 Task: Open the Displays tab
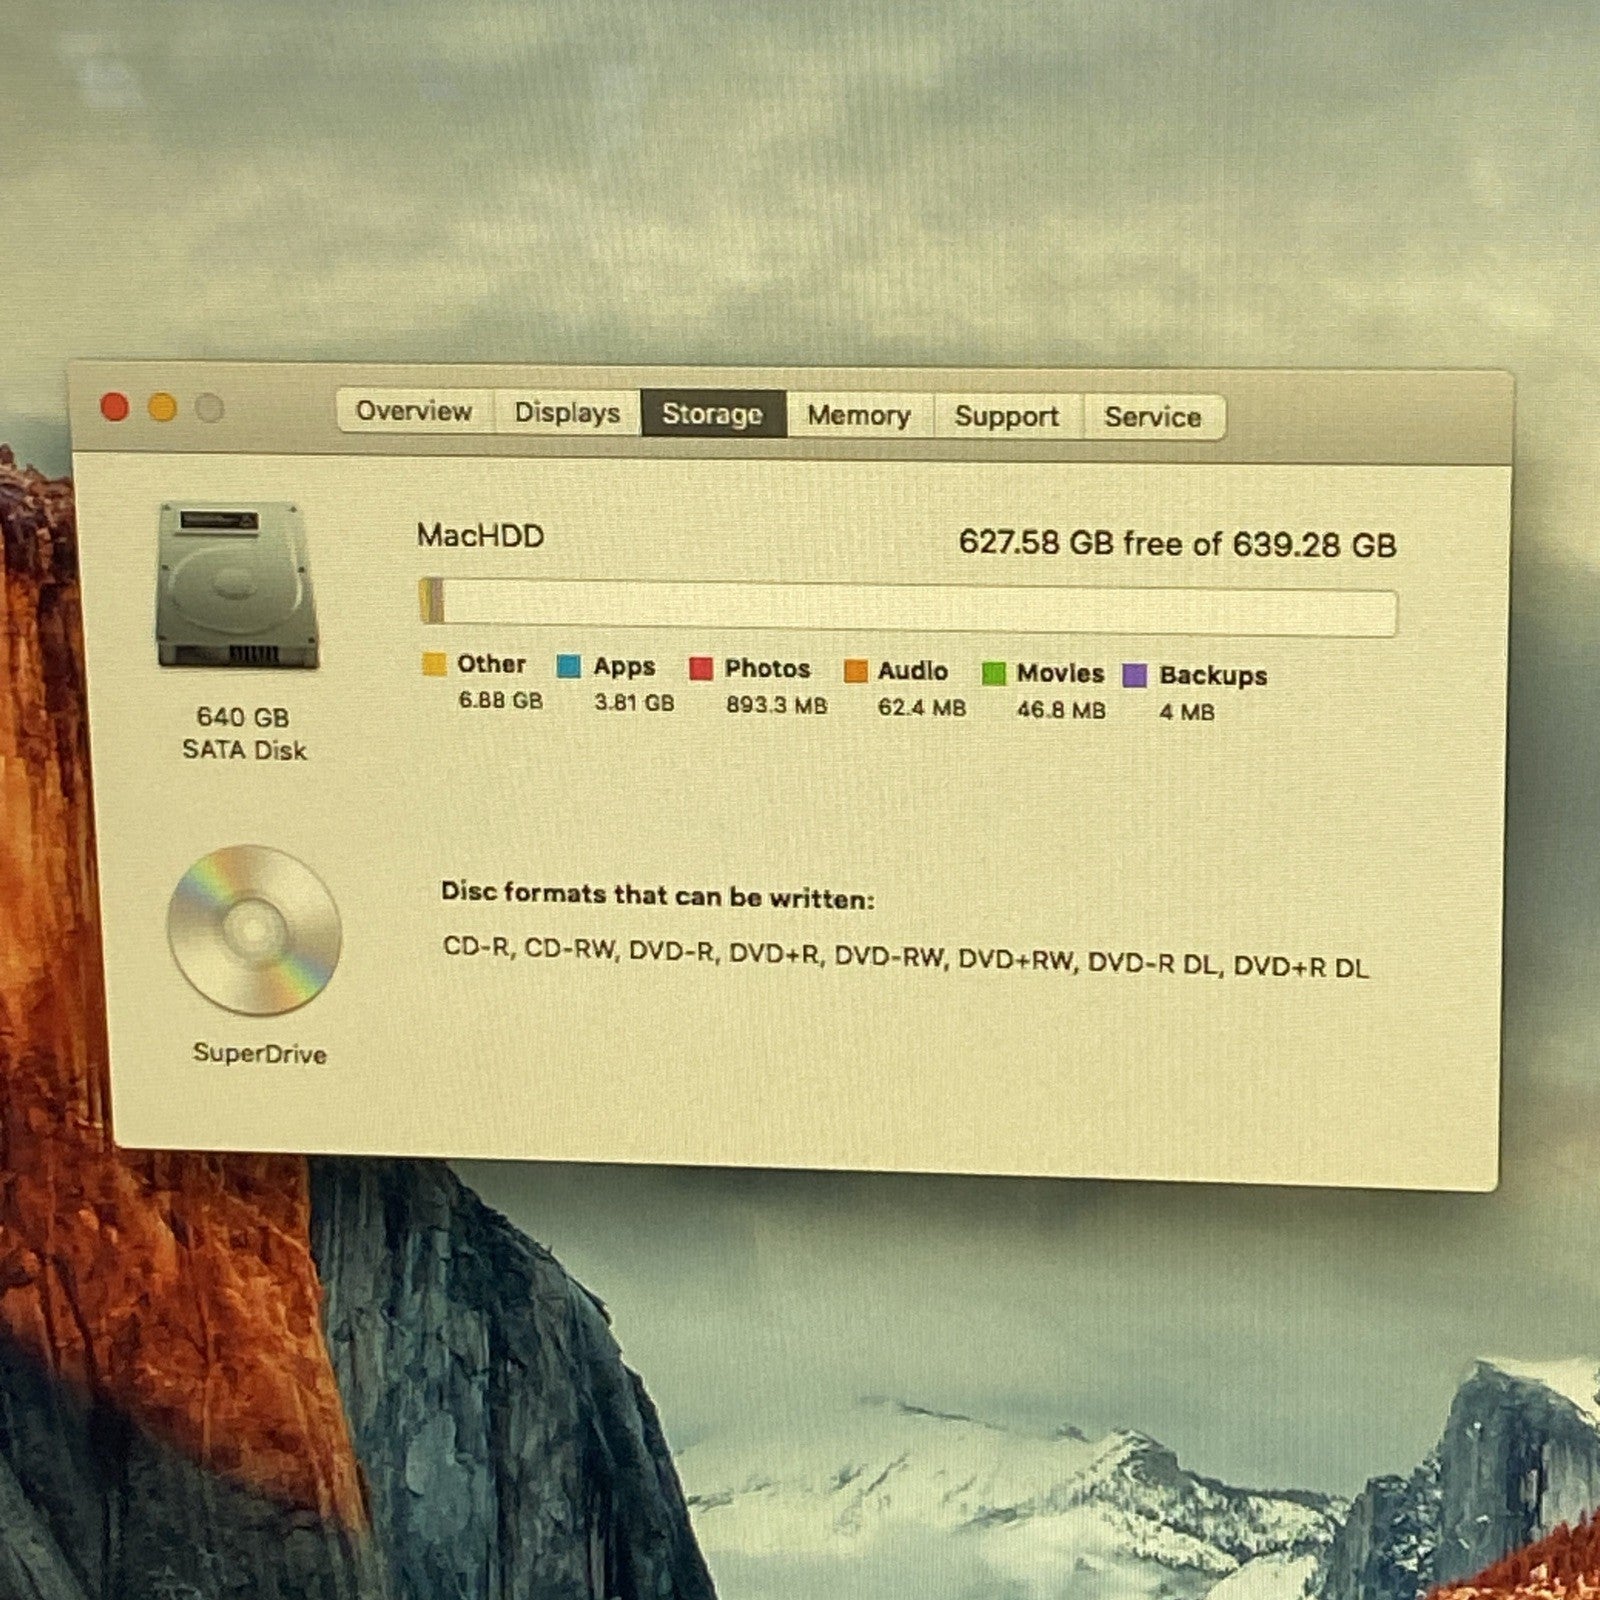pyautogui.click(x=567, y=413)
